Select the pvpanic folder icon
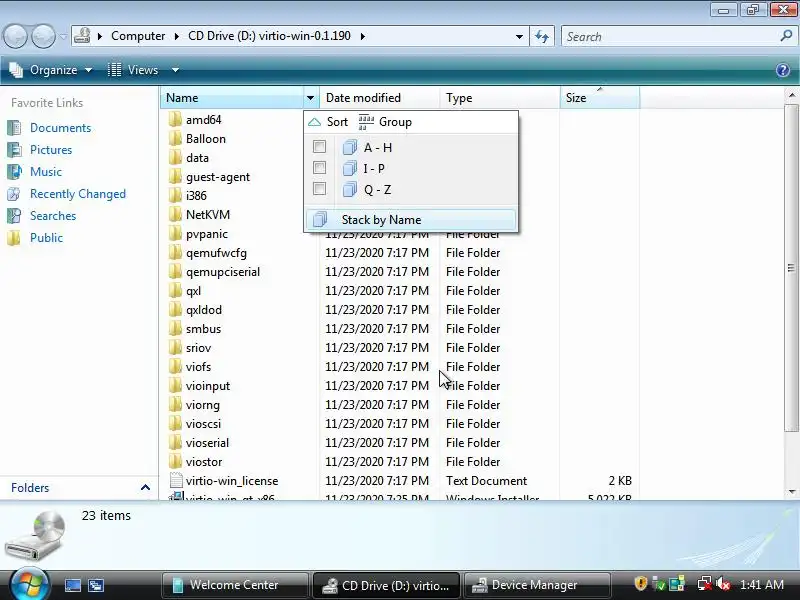This screenshot has width=800, height=600. [175, 234]
